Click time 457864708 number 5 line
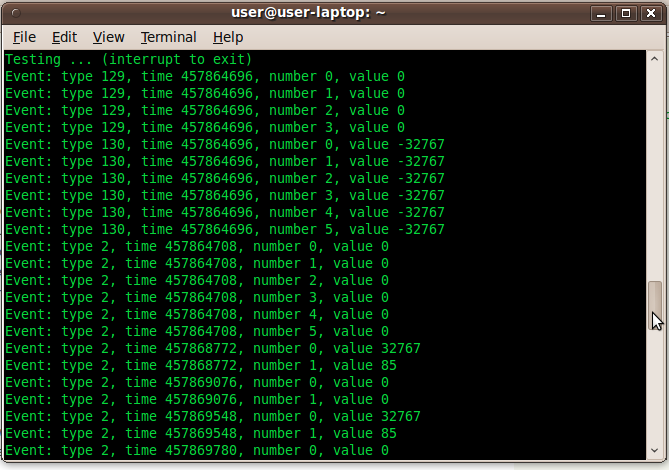Image resolution: width=669 pixels, height=470 pixels. pyautogui.click(x=197, y=331)
